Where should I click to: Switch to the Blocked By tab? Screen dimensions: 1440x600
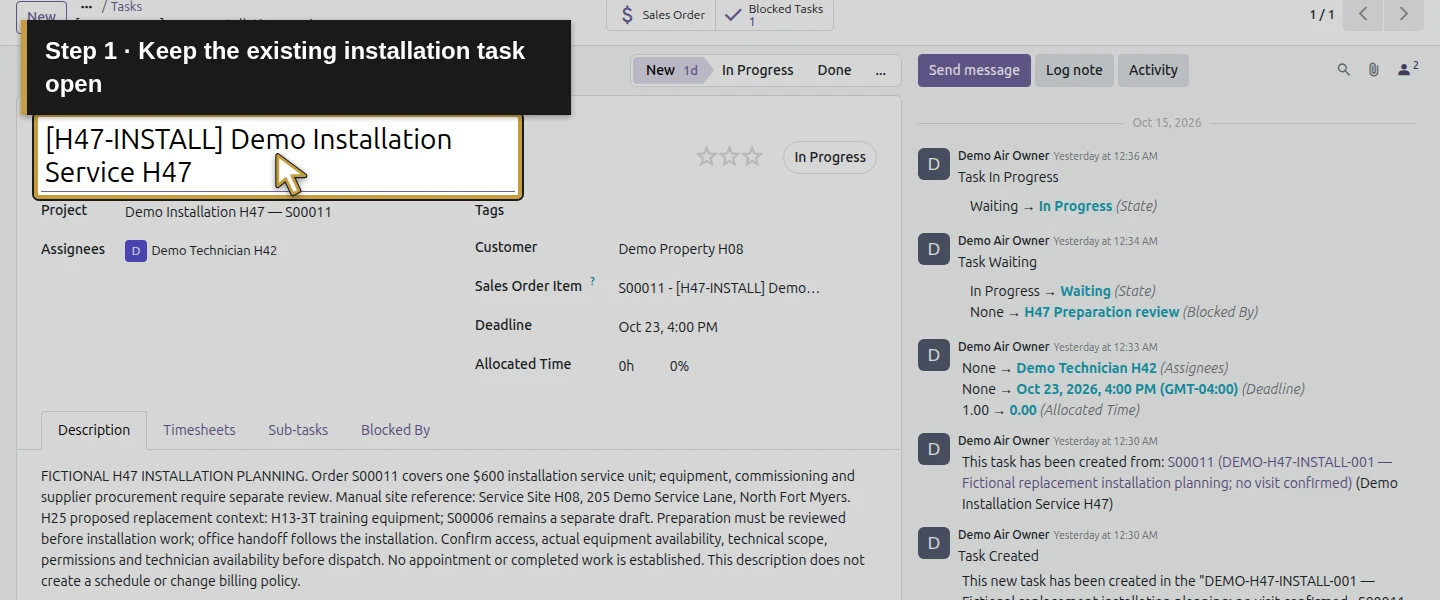[395, 430]
